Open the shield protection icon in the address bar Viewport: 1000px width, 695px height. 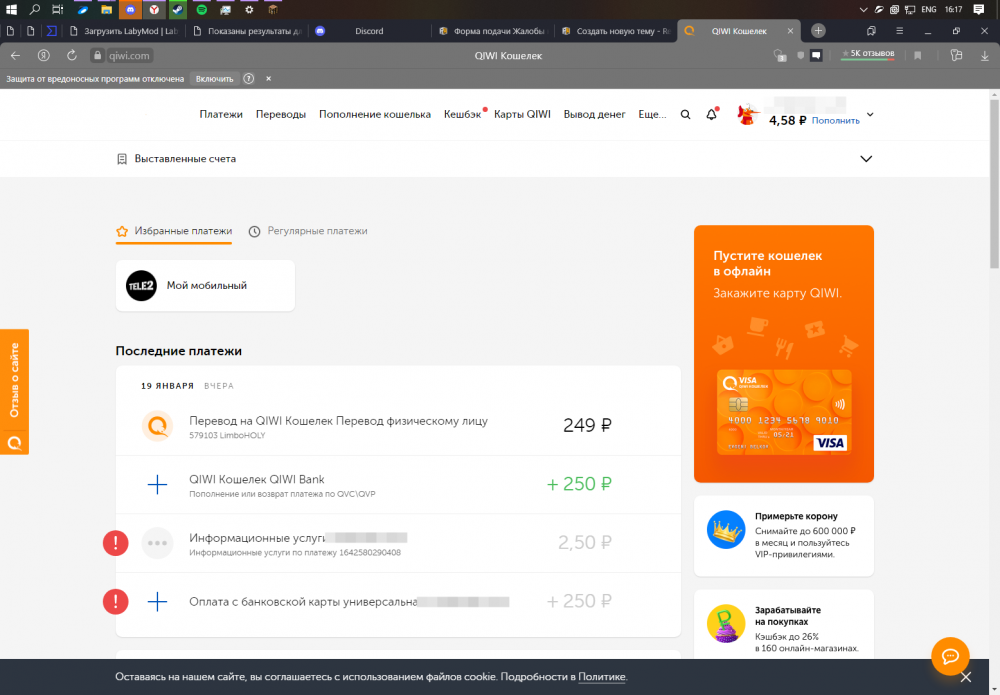click(x=800, y=55)
